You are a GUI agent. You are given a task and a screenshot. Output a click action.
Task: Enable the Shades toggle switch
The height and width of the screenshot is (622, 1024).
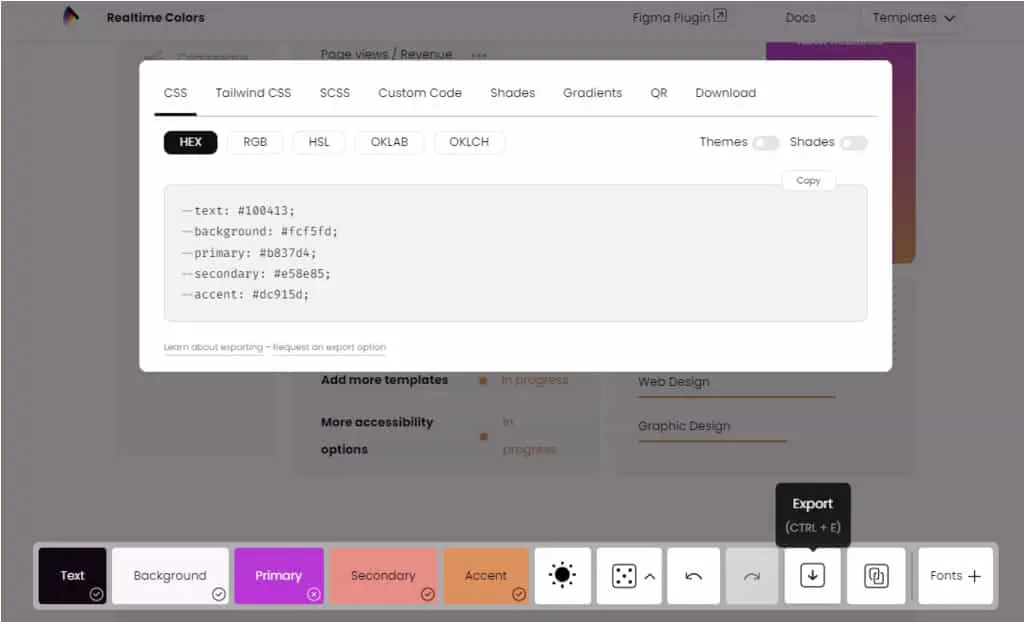pos(854,142)
